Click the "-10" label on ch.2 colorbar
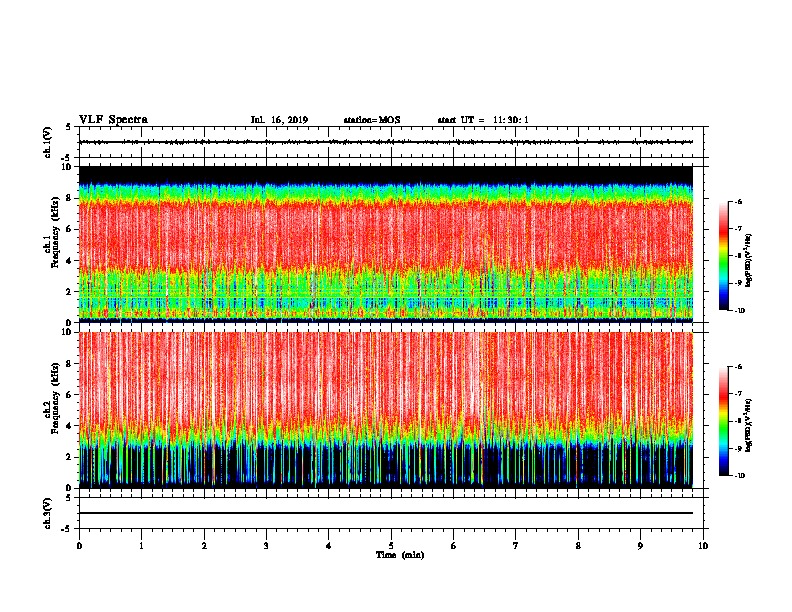The width and height of the screenshot is (792, 612). (739, 476)
